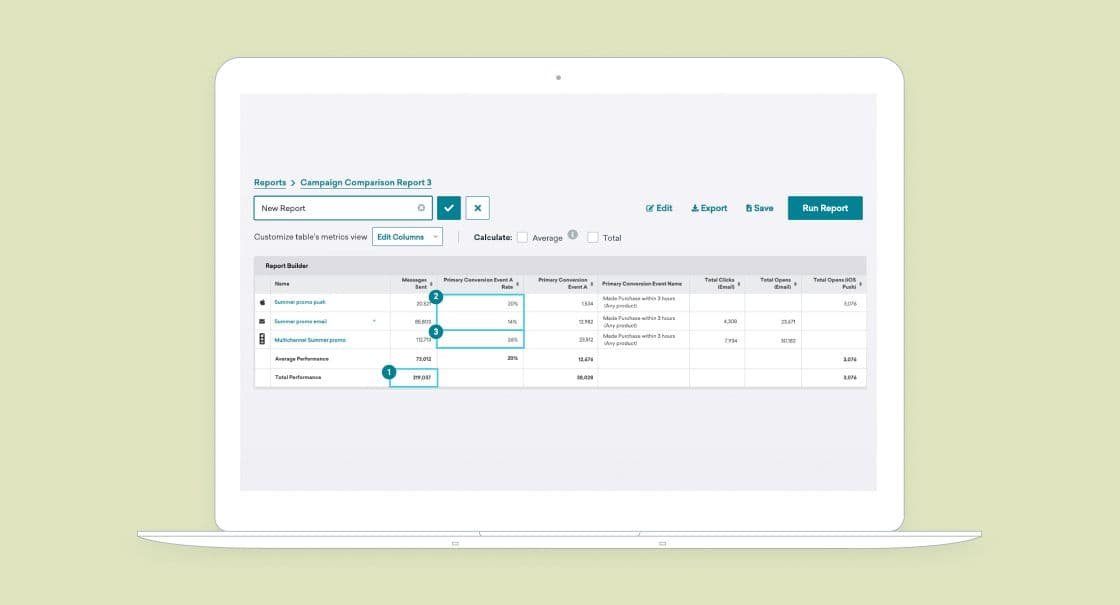
Task: Open the Reports breadcrumb link
Action: [270, 182]
